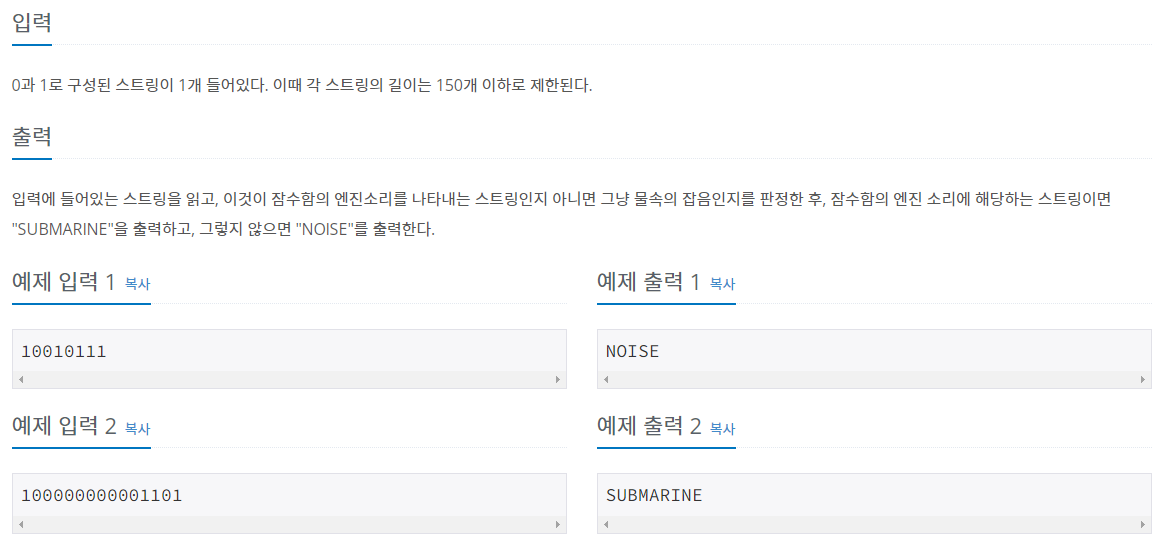Click left scroll arrow under 1000000000001101 box

click(21, 524)
